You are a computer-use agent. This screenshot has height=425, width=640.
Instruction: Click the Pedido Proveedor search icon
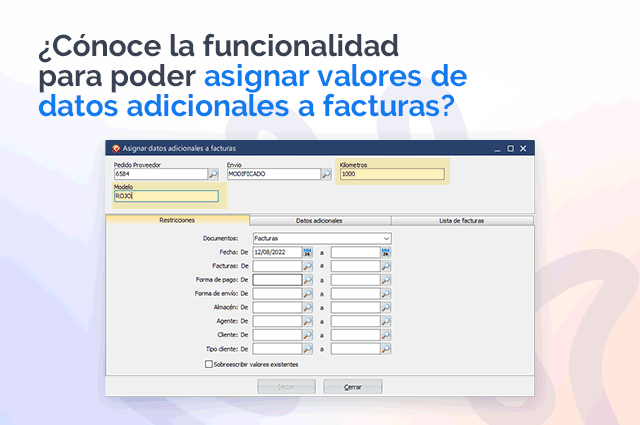click(x=212, y=174)
